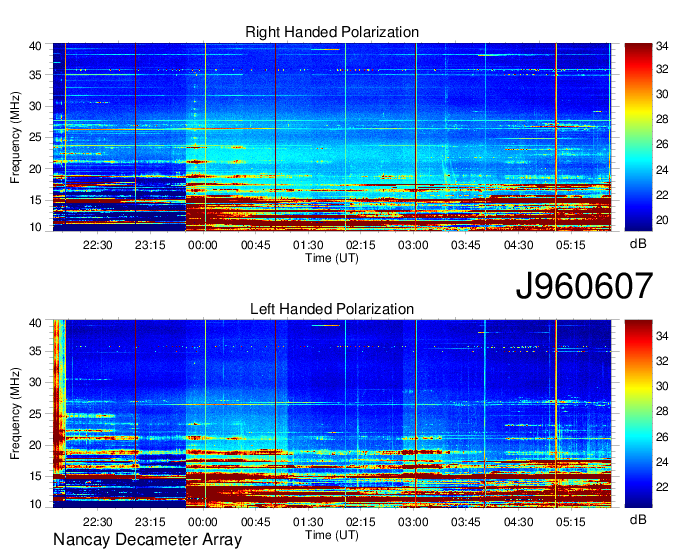Click "Frequency (MHz)" beside the Right Handed plot
680x552 pixels.
pos(15,137)
